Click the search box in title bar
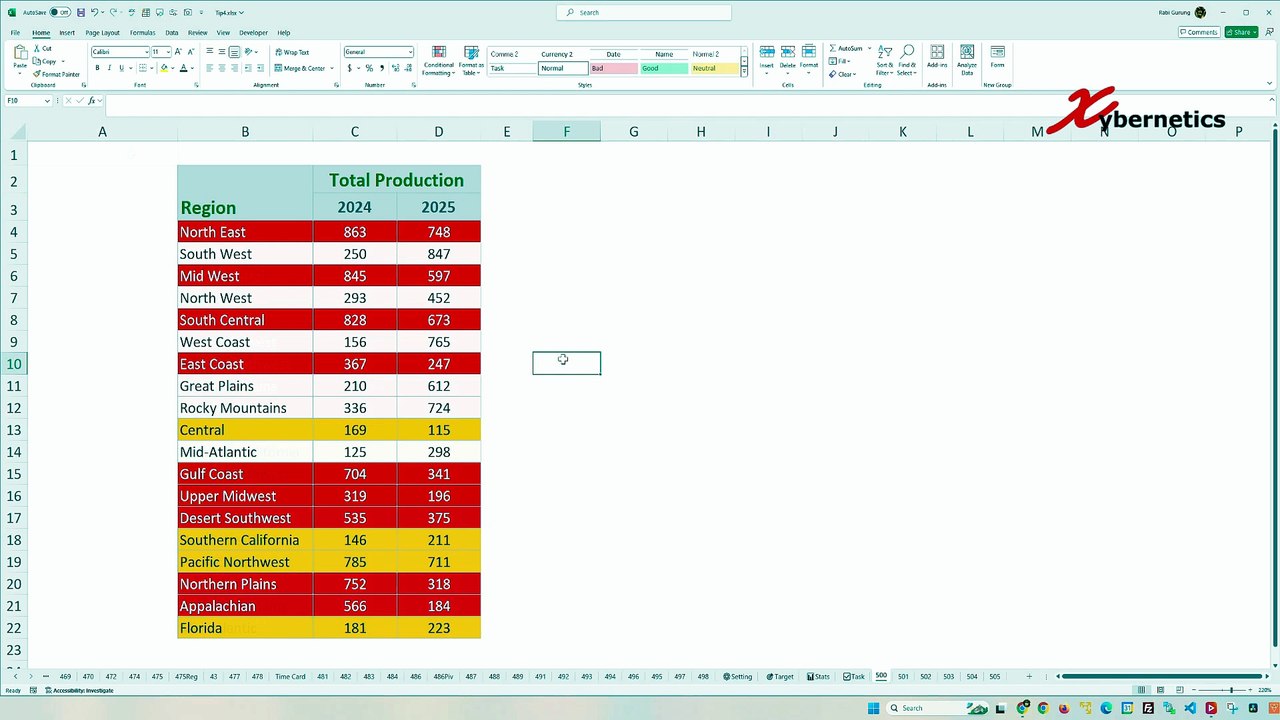This screenshot has height=720, width=1280. 644,12
